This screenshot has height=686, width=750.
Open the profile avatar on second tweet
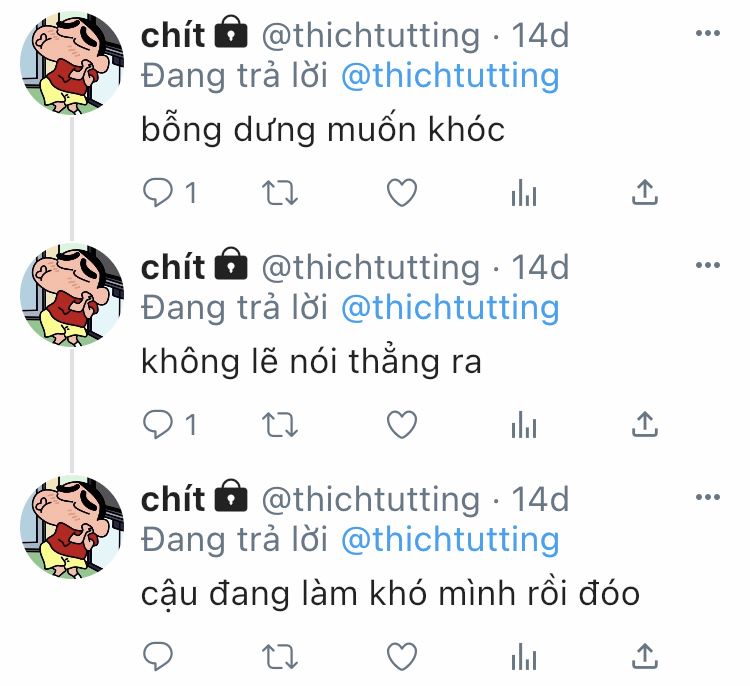click(x=72, y=295)
